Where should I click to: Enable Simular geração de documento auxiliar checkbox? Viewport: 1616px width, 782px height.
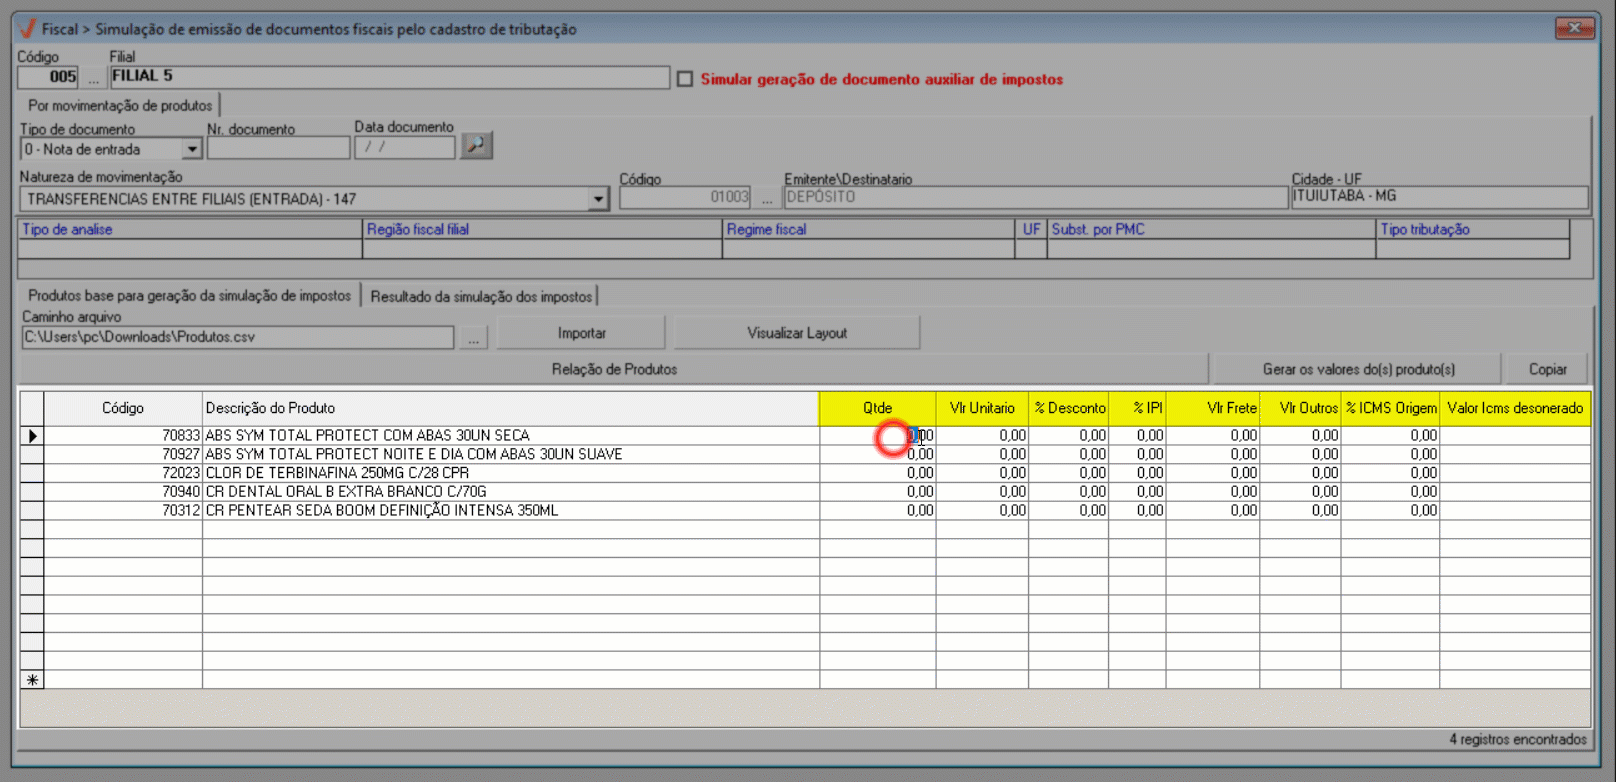click(x=685, y=79)
